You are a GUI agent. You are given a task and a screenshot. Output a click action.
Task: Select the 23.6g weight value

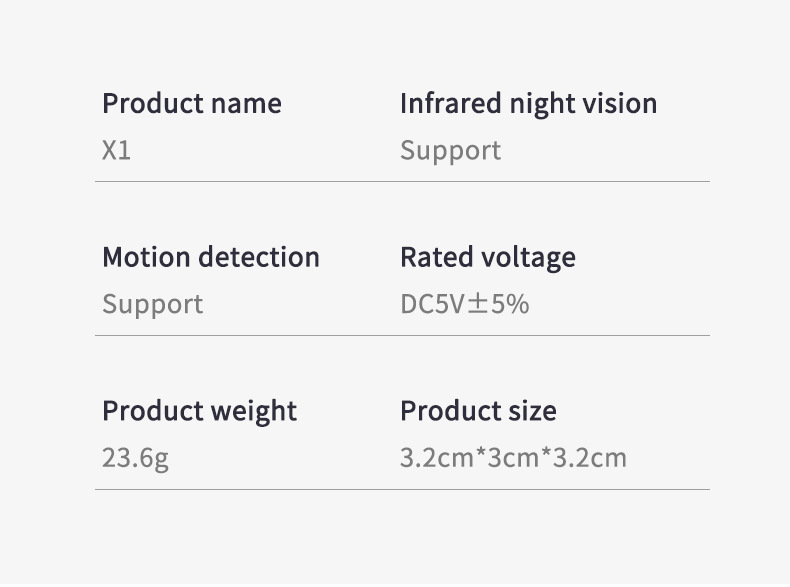tap(135, 458)
